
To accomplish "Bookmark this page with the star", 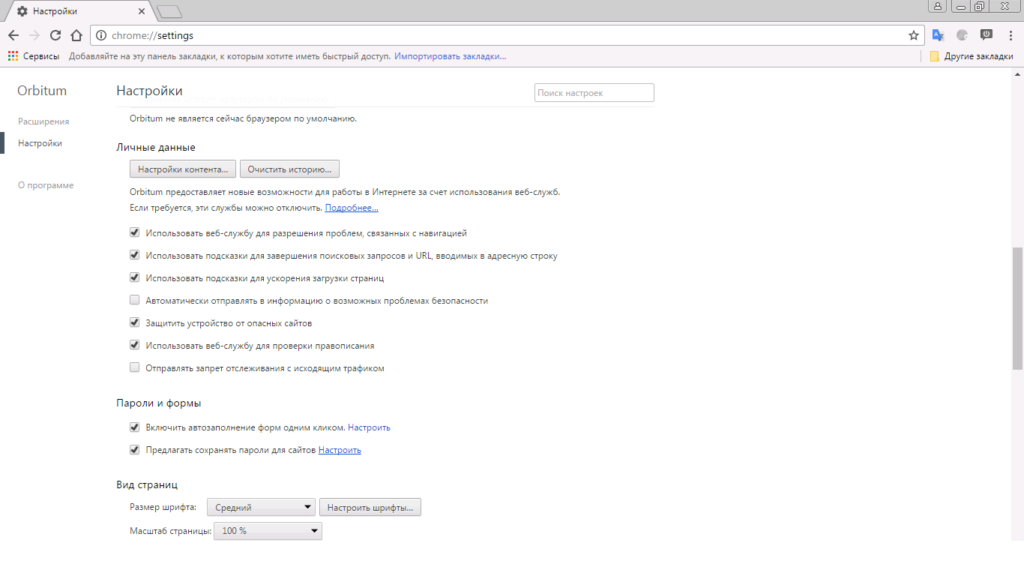I will [914, 35].
